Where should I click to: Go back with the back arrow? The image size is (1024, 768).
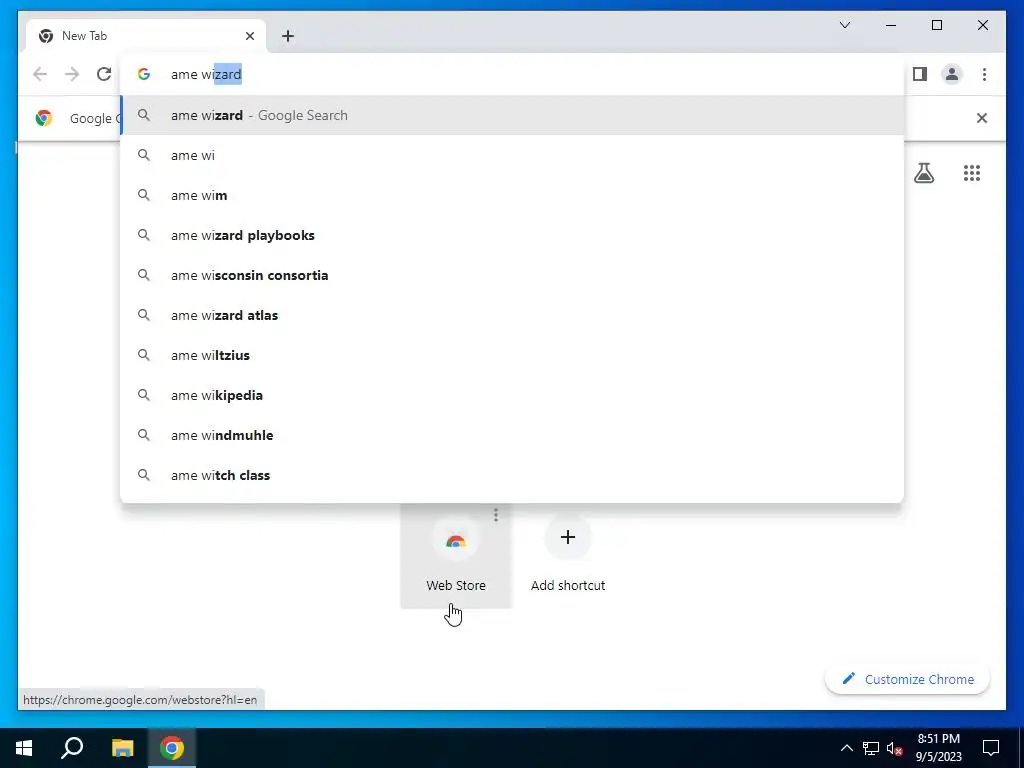(40, 74)
